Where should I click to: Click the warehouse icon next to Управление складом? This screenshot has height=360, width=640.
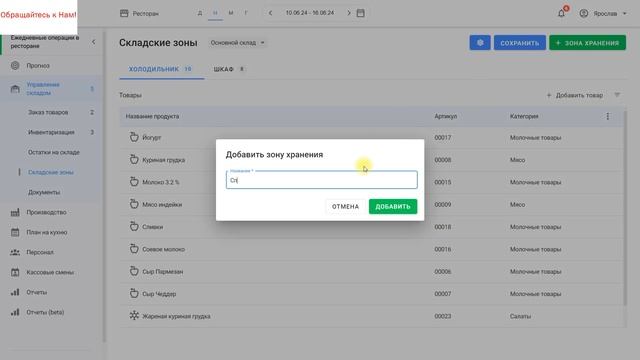point(15,89)
